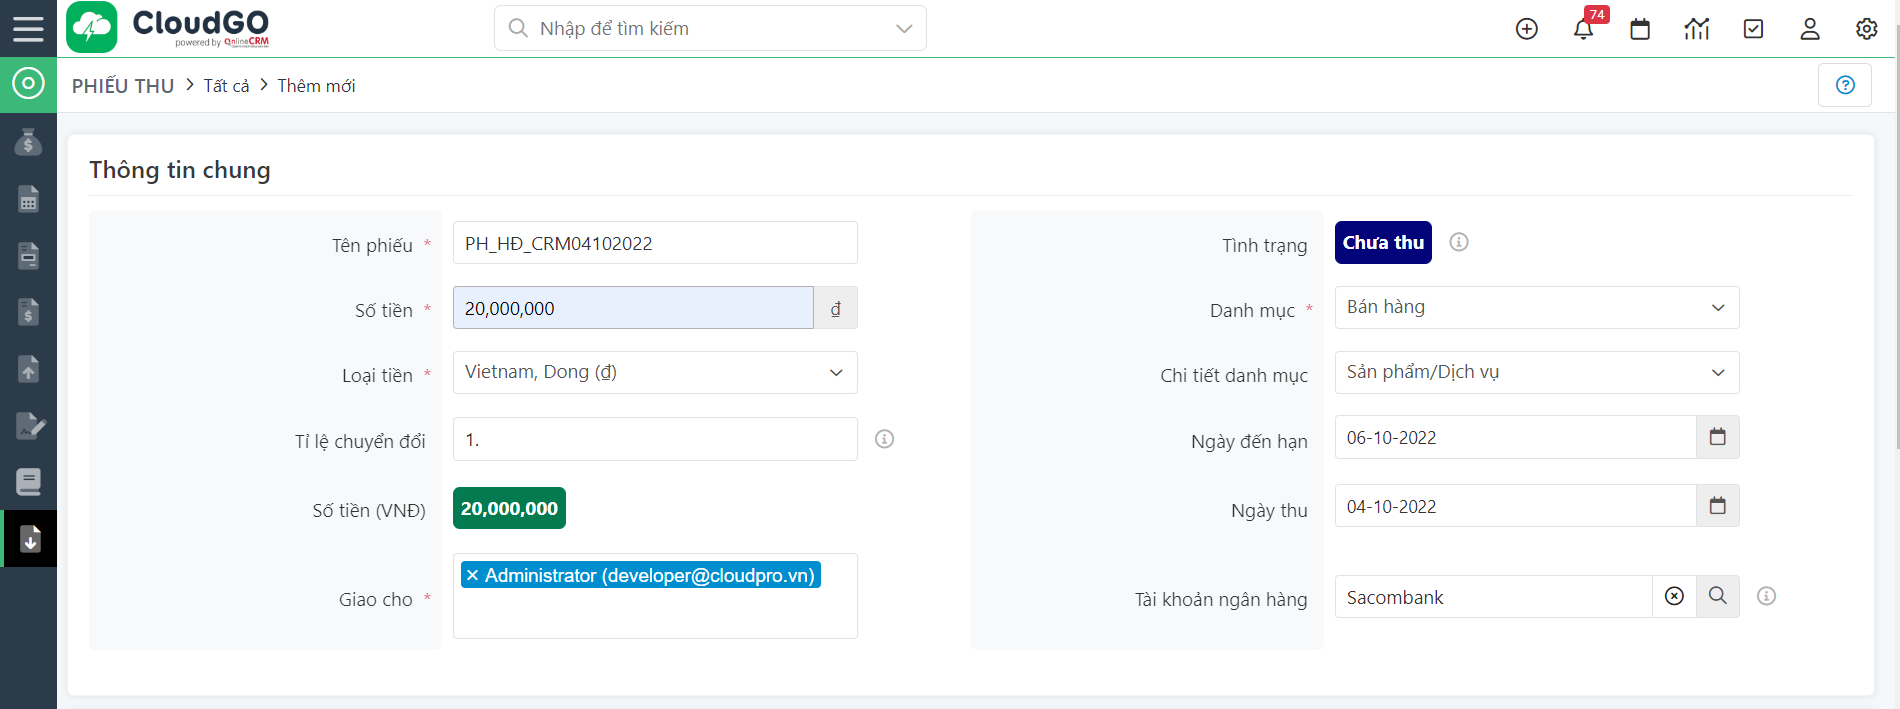Clear the Sacombank bank account selection
Image resolution: width=1900 pixels, height=709 pixels.
pos(1674,597)
